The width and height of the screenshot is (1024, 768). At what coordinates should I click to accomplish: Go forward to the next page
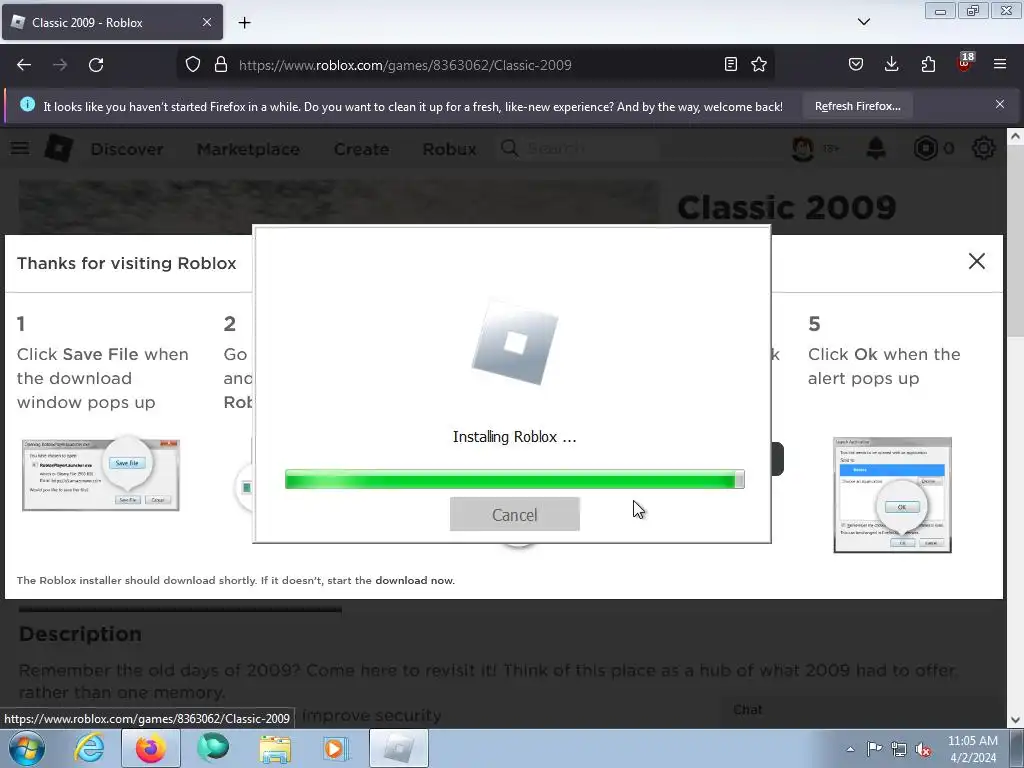[60, 65]
